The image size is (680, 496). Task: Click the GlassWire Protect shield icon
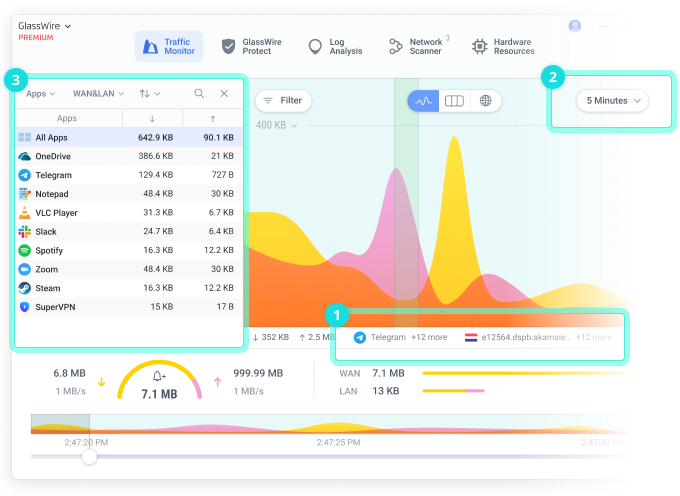[x=229, y=46]
